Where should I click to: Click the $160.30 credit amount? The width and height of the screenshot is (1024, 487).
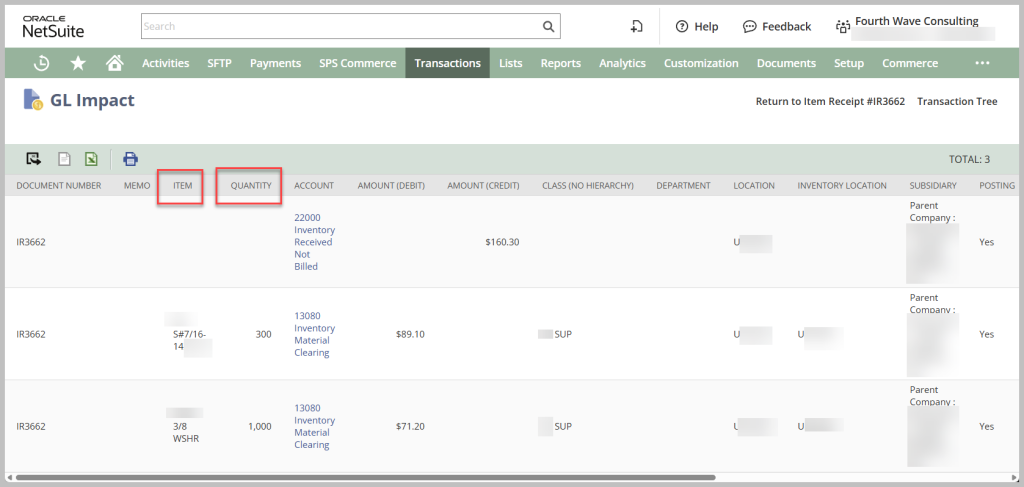pyautogui.click(x=502, y=242)
